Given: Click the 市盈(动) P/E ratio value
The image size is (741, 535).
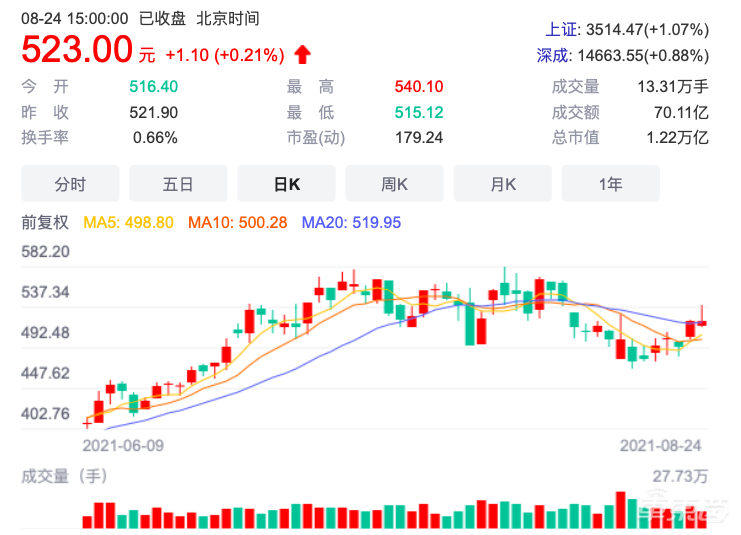Looking at the screenshot, I should (419, 137).
